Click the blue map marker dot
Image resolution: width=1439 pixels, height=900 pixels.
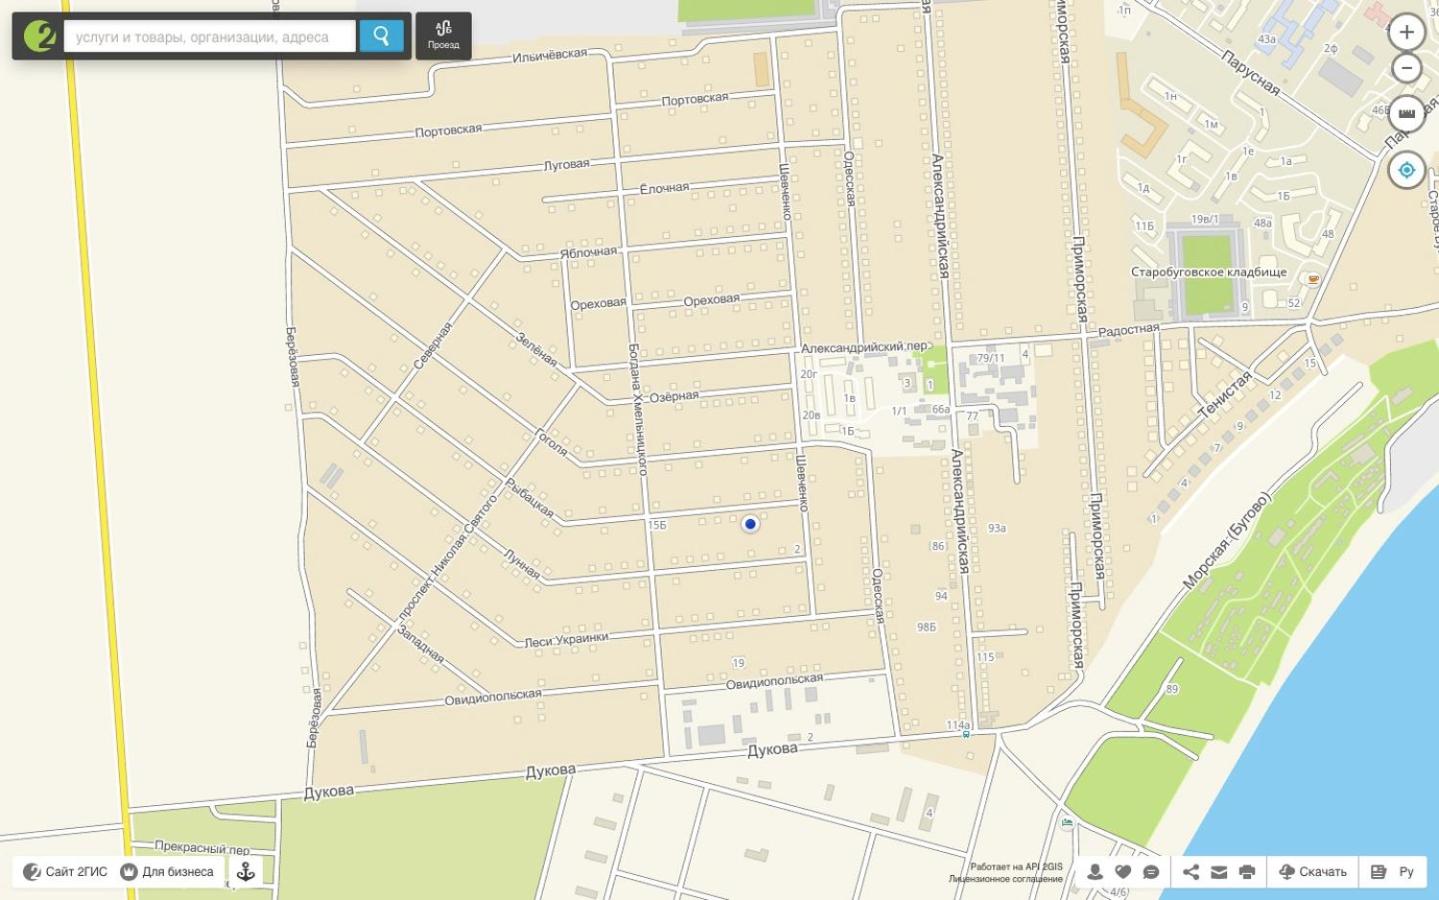750,524
